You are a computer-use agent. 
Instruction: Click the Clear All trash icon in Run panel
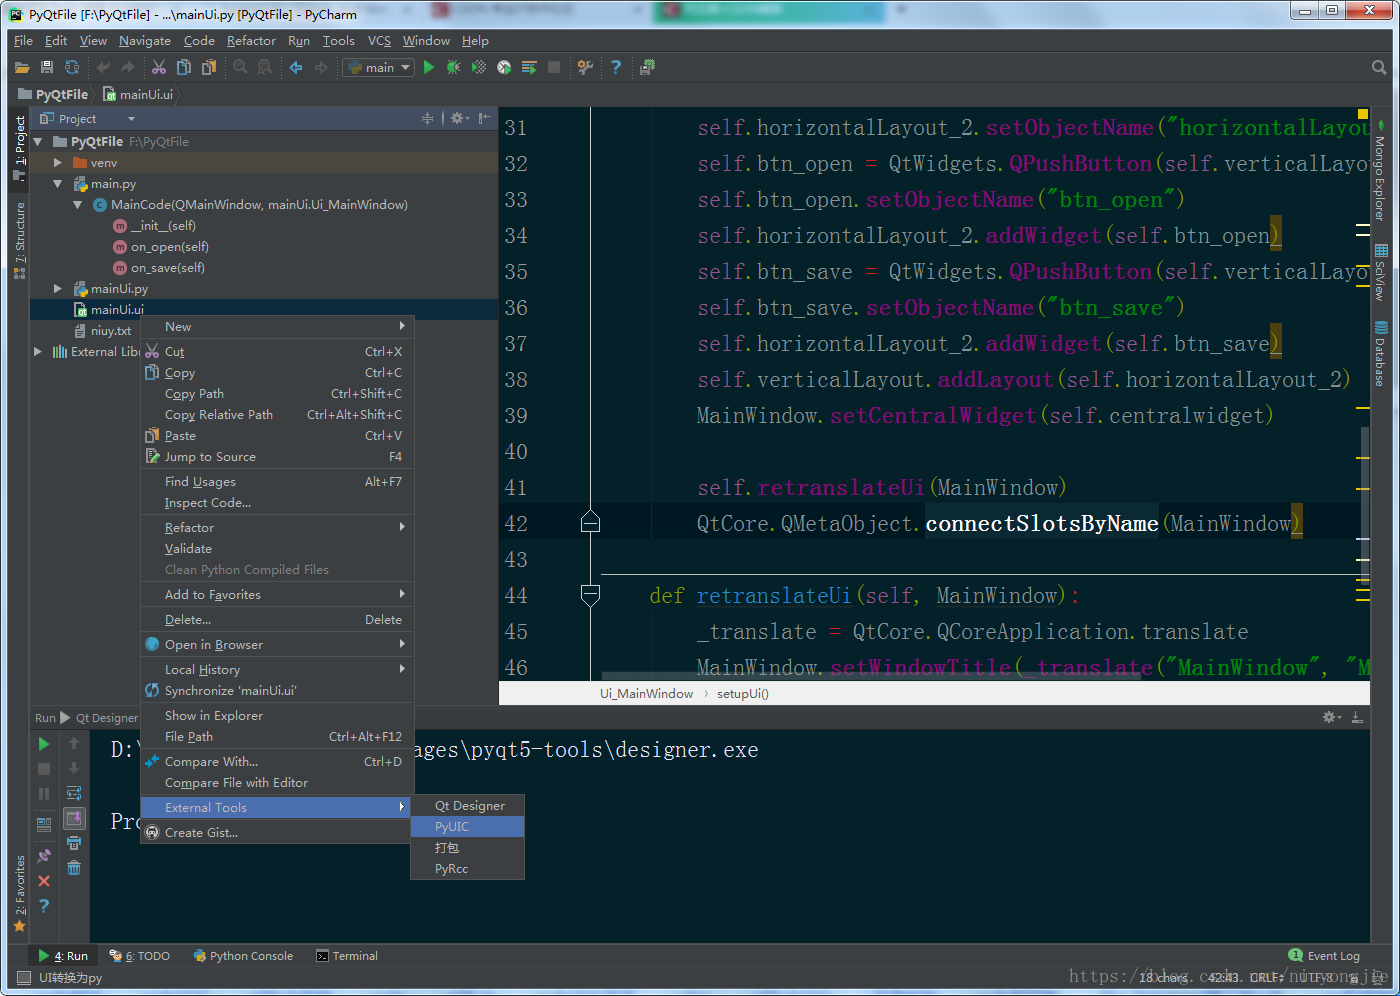click(74, 868)
